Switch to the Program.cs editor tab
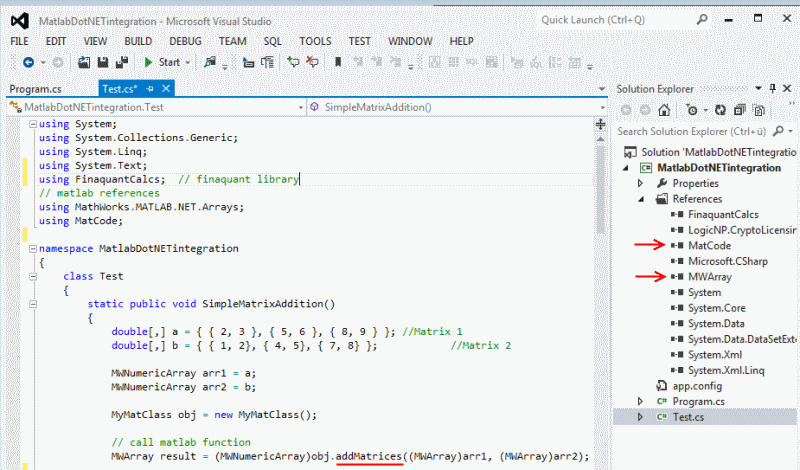 click(36, 89)
